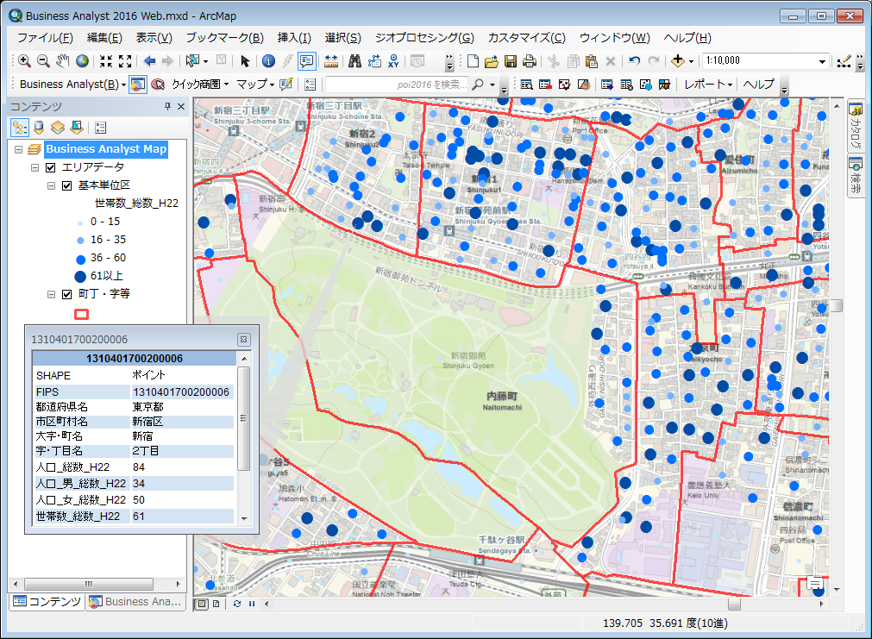Uncheck the エリアデータ group layer
Image resolution: width=872 pixels, height=639 pixels.
point(51,167)
